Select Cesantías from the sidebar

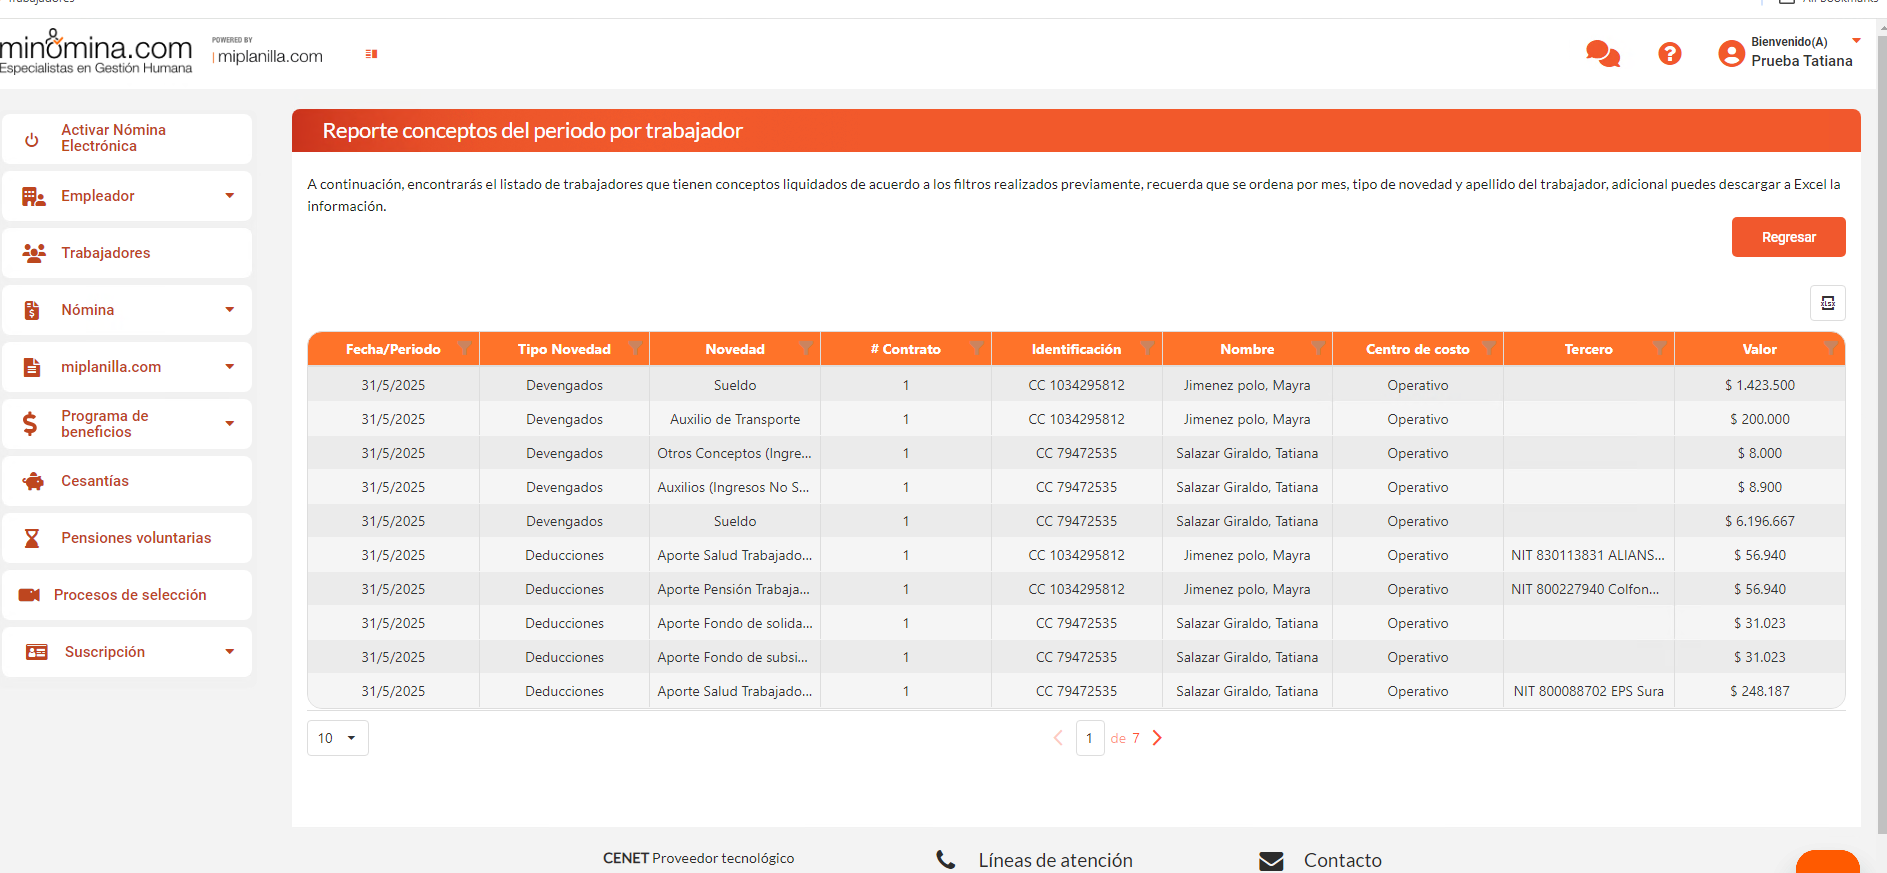pos(95,481)
